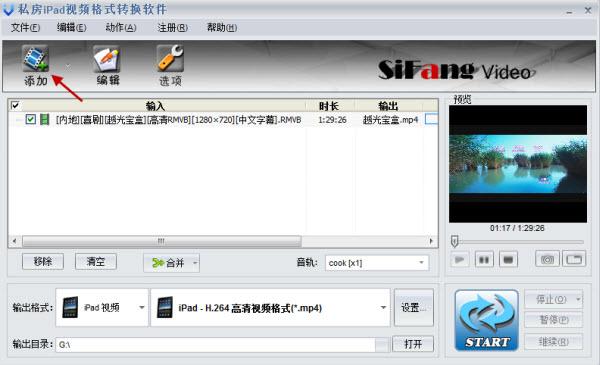Click the preview play button
Viewport: 600px width, 365px height.
coord(460,260)
